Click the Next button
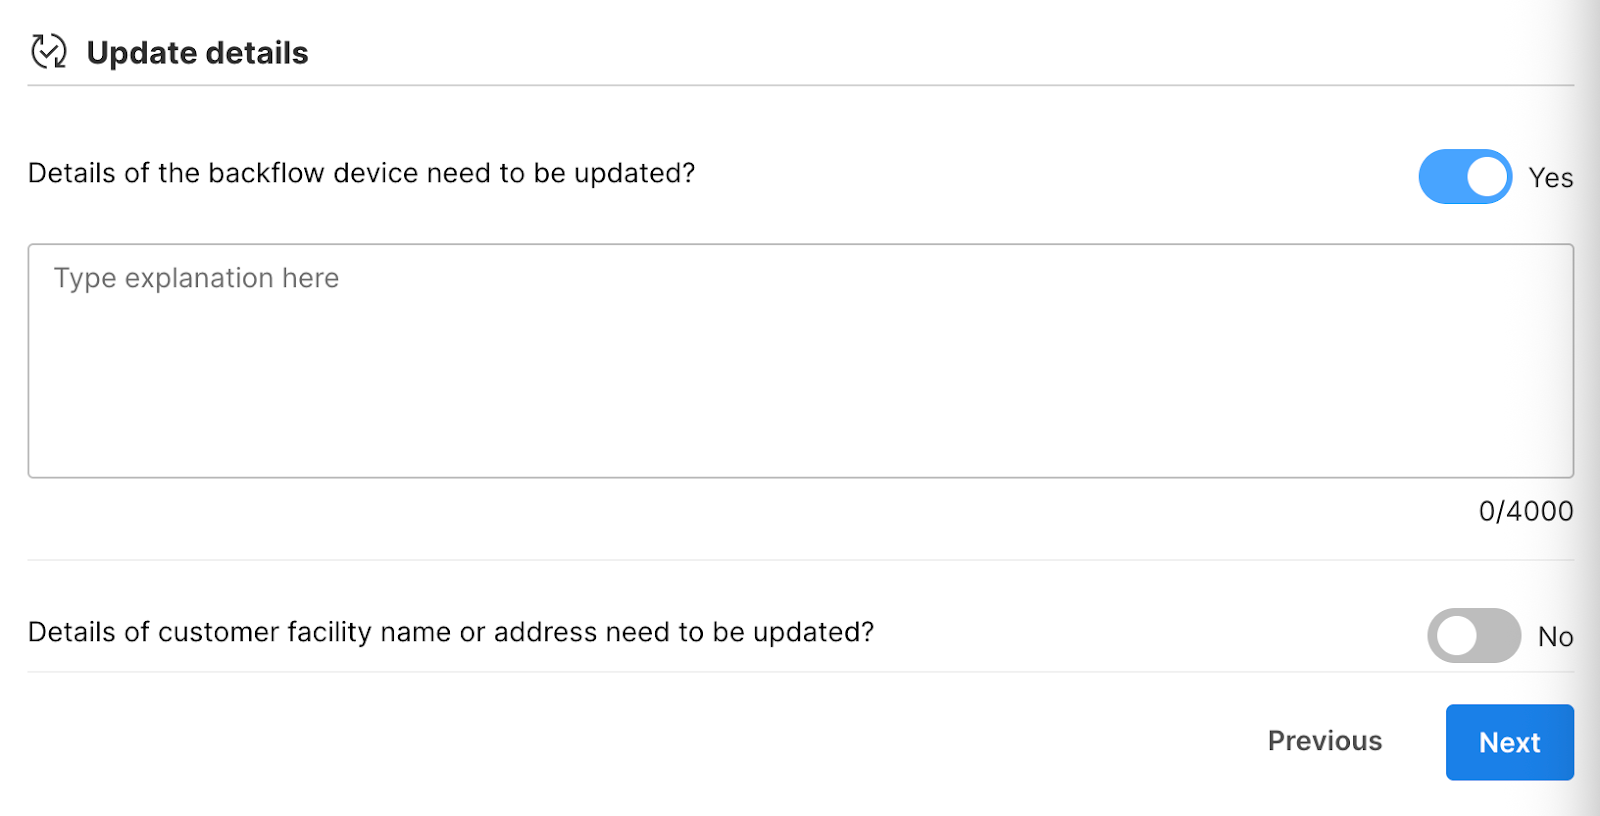 click(1509, 742)
